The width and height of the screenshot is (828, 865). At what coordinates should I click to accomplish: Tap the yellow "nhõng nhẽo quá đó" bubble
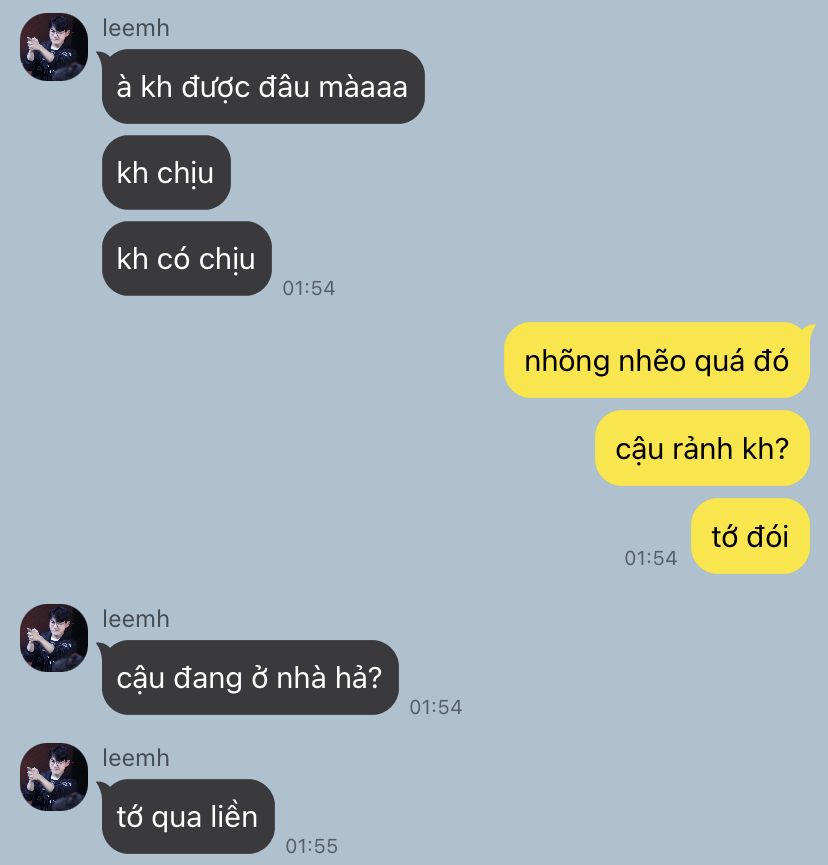click(656, 360)
